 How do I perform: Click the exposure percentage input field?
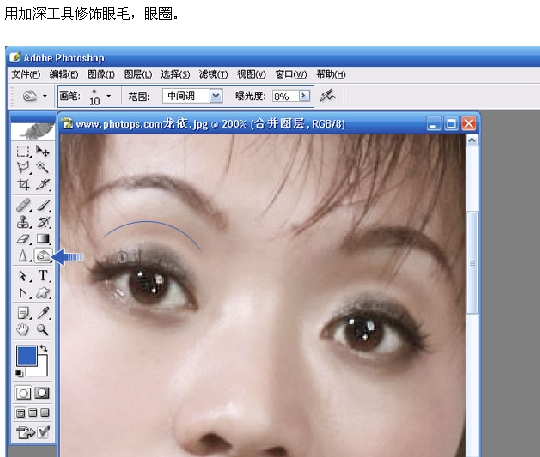point(285,96)
